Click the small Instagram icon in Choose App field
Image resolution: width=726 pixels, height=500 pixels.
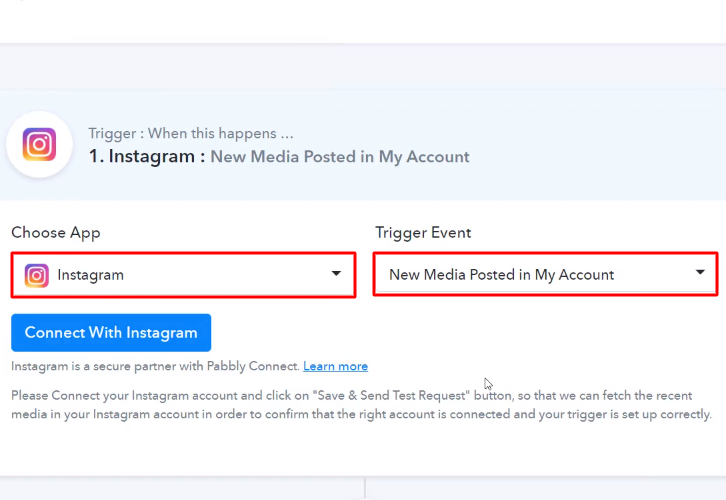click(x=37, y=275)
